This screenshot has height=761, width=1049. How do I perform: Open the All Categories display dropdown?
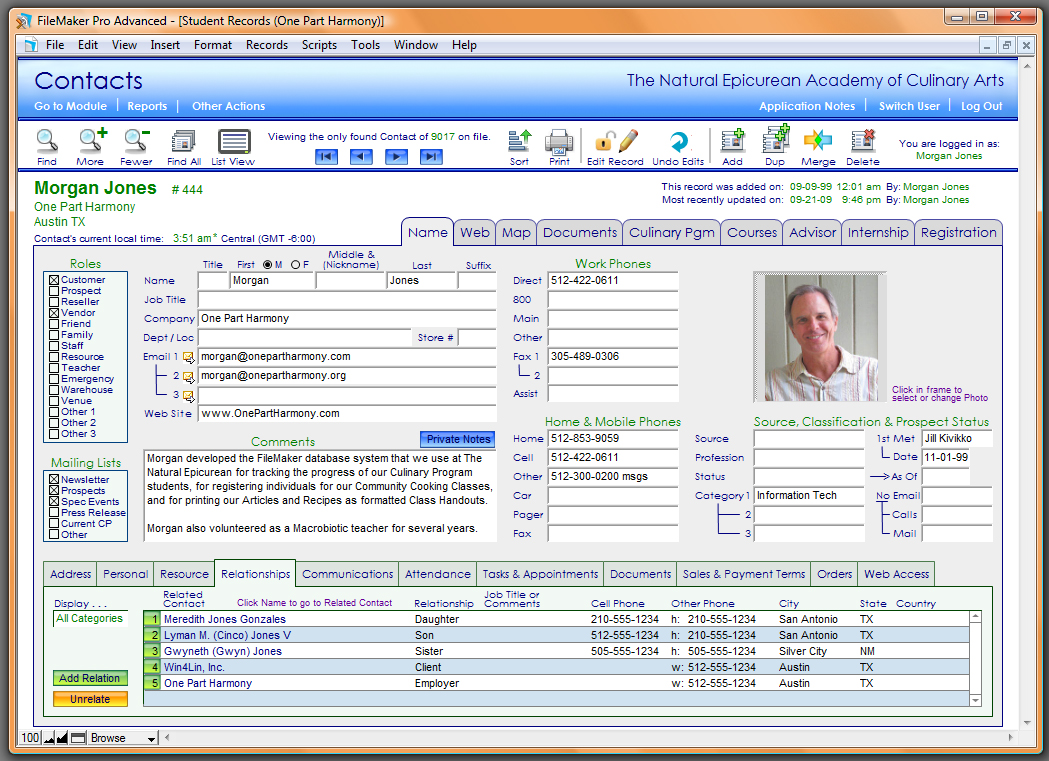90,619
